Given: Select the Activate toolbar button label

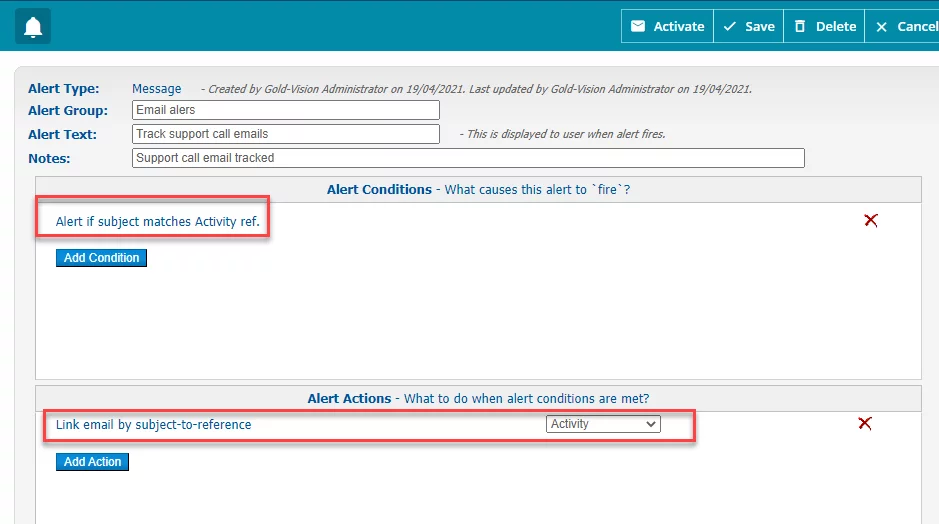Looking at the screenshot, I should tap(678, 26).
